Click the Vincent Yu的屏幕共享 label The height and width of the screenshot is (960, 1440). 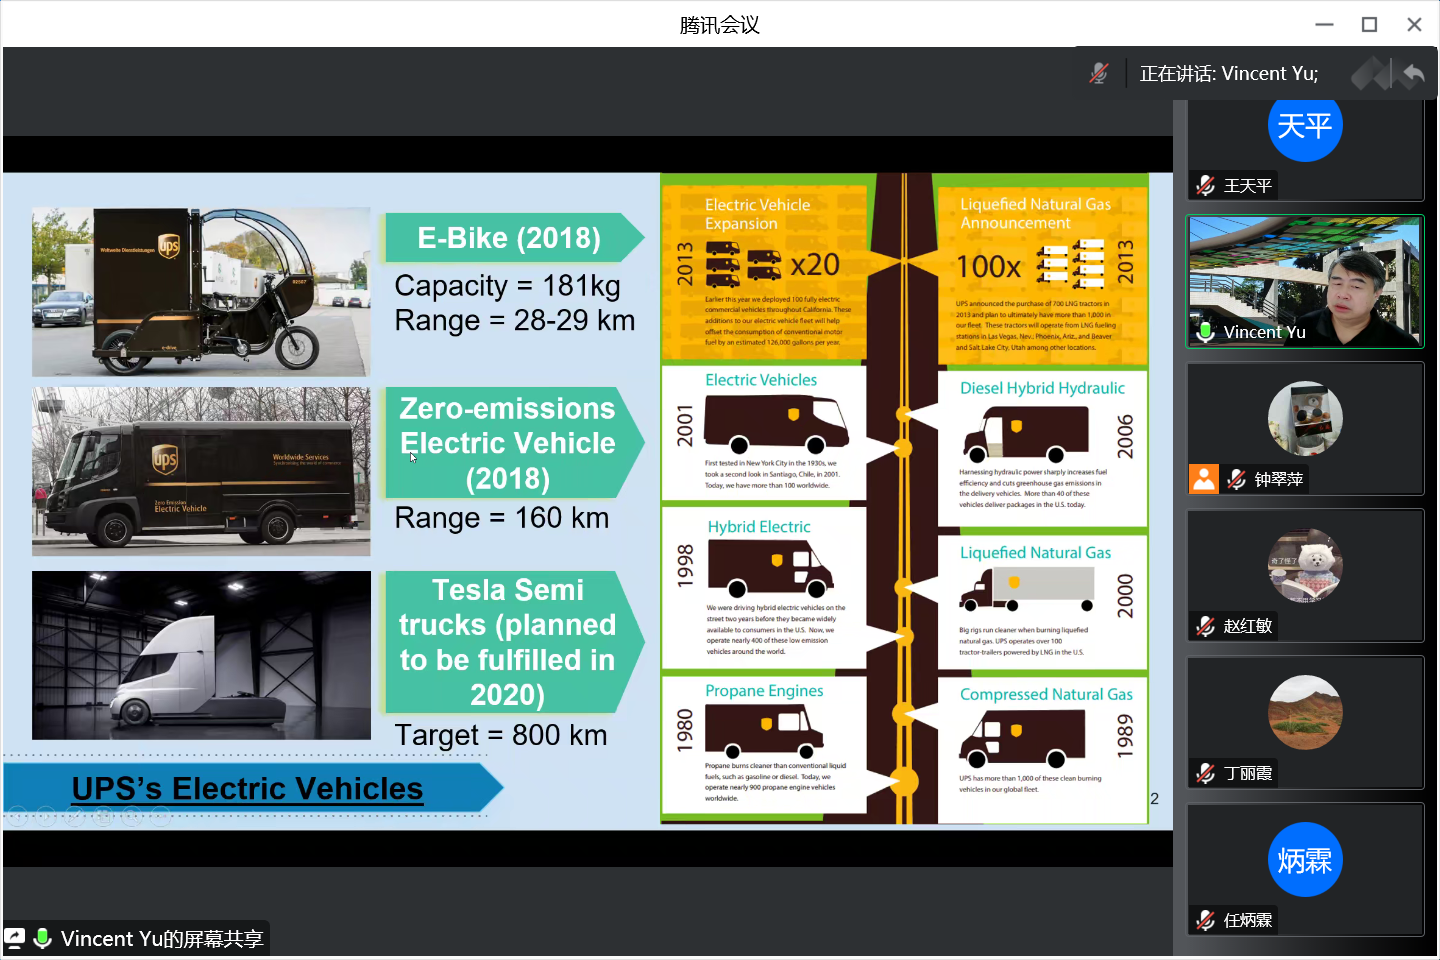click(x=161, y=938)
